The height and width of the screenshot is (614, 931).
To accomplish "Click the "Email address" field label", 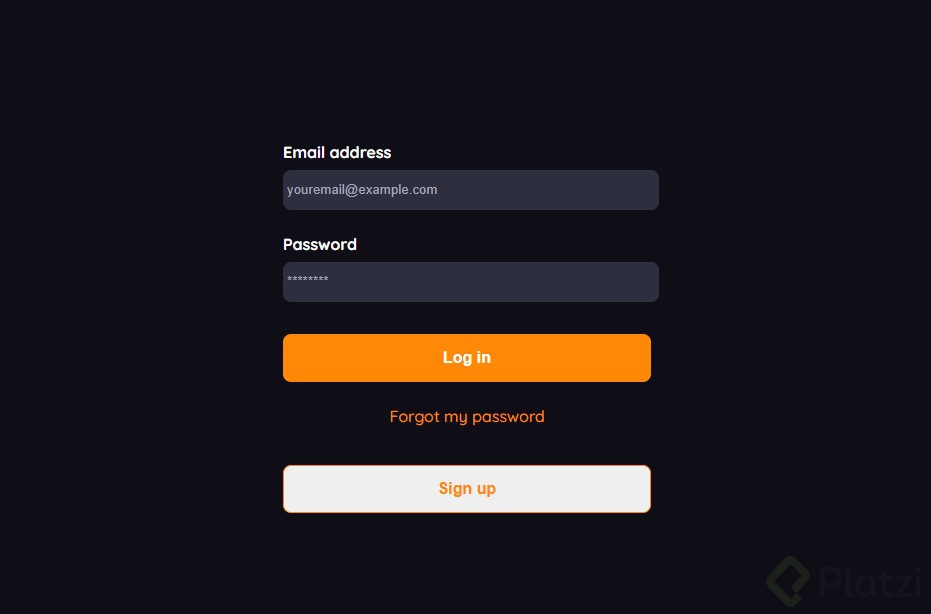I will tap(337, 153).
